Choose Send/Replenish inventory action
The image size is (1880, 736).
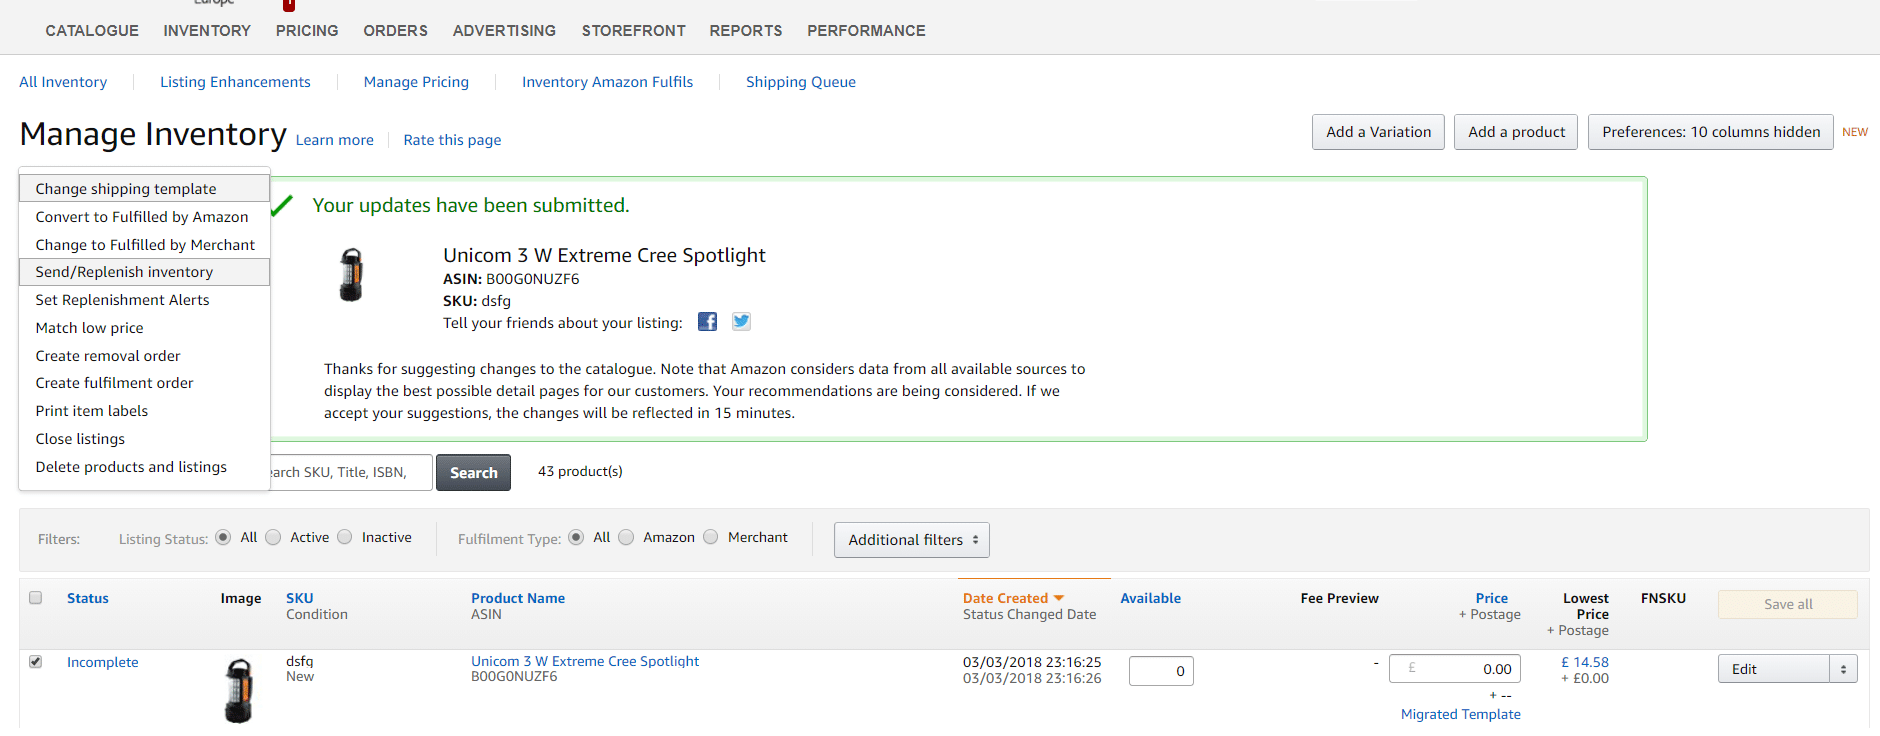145,272
